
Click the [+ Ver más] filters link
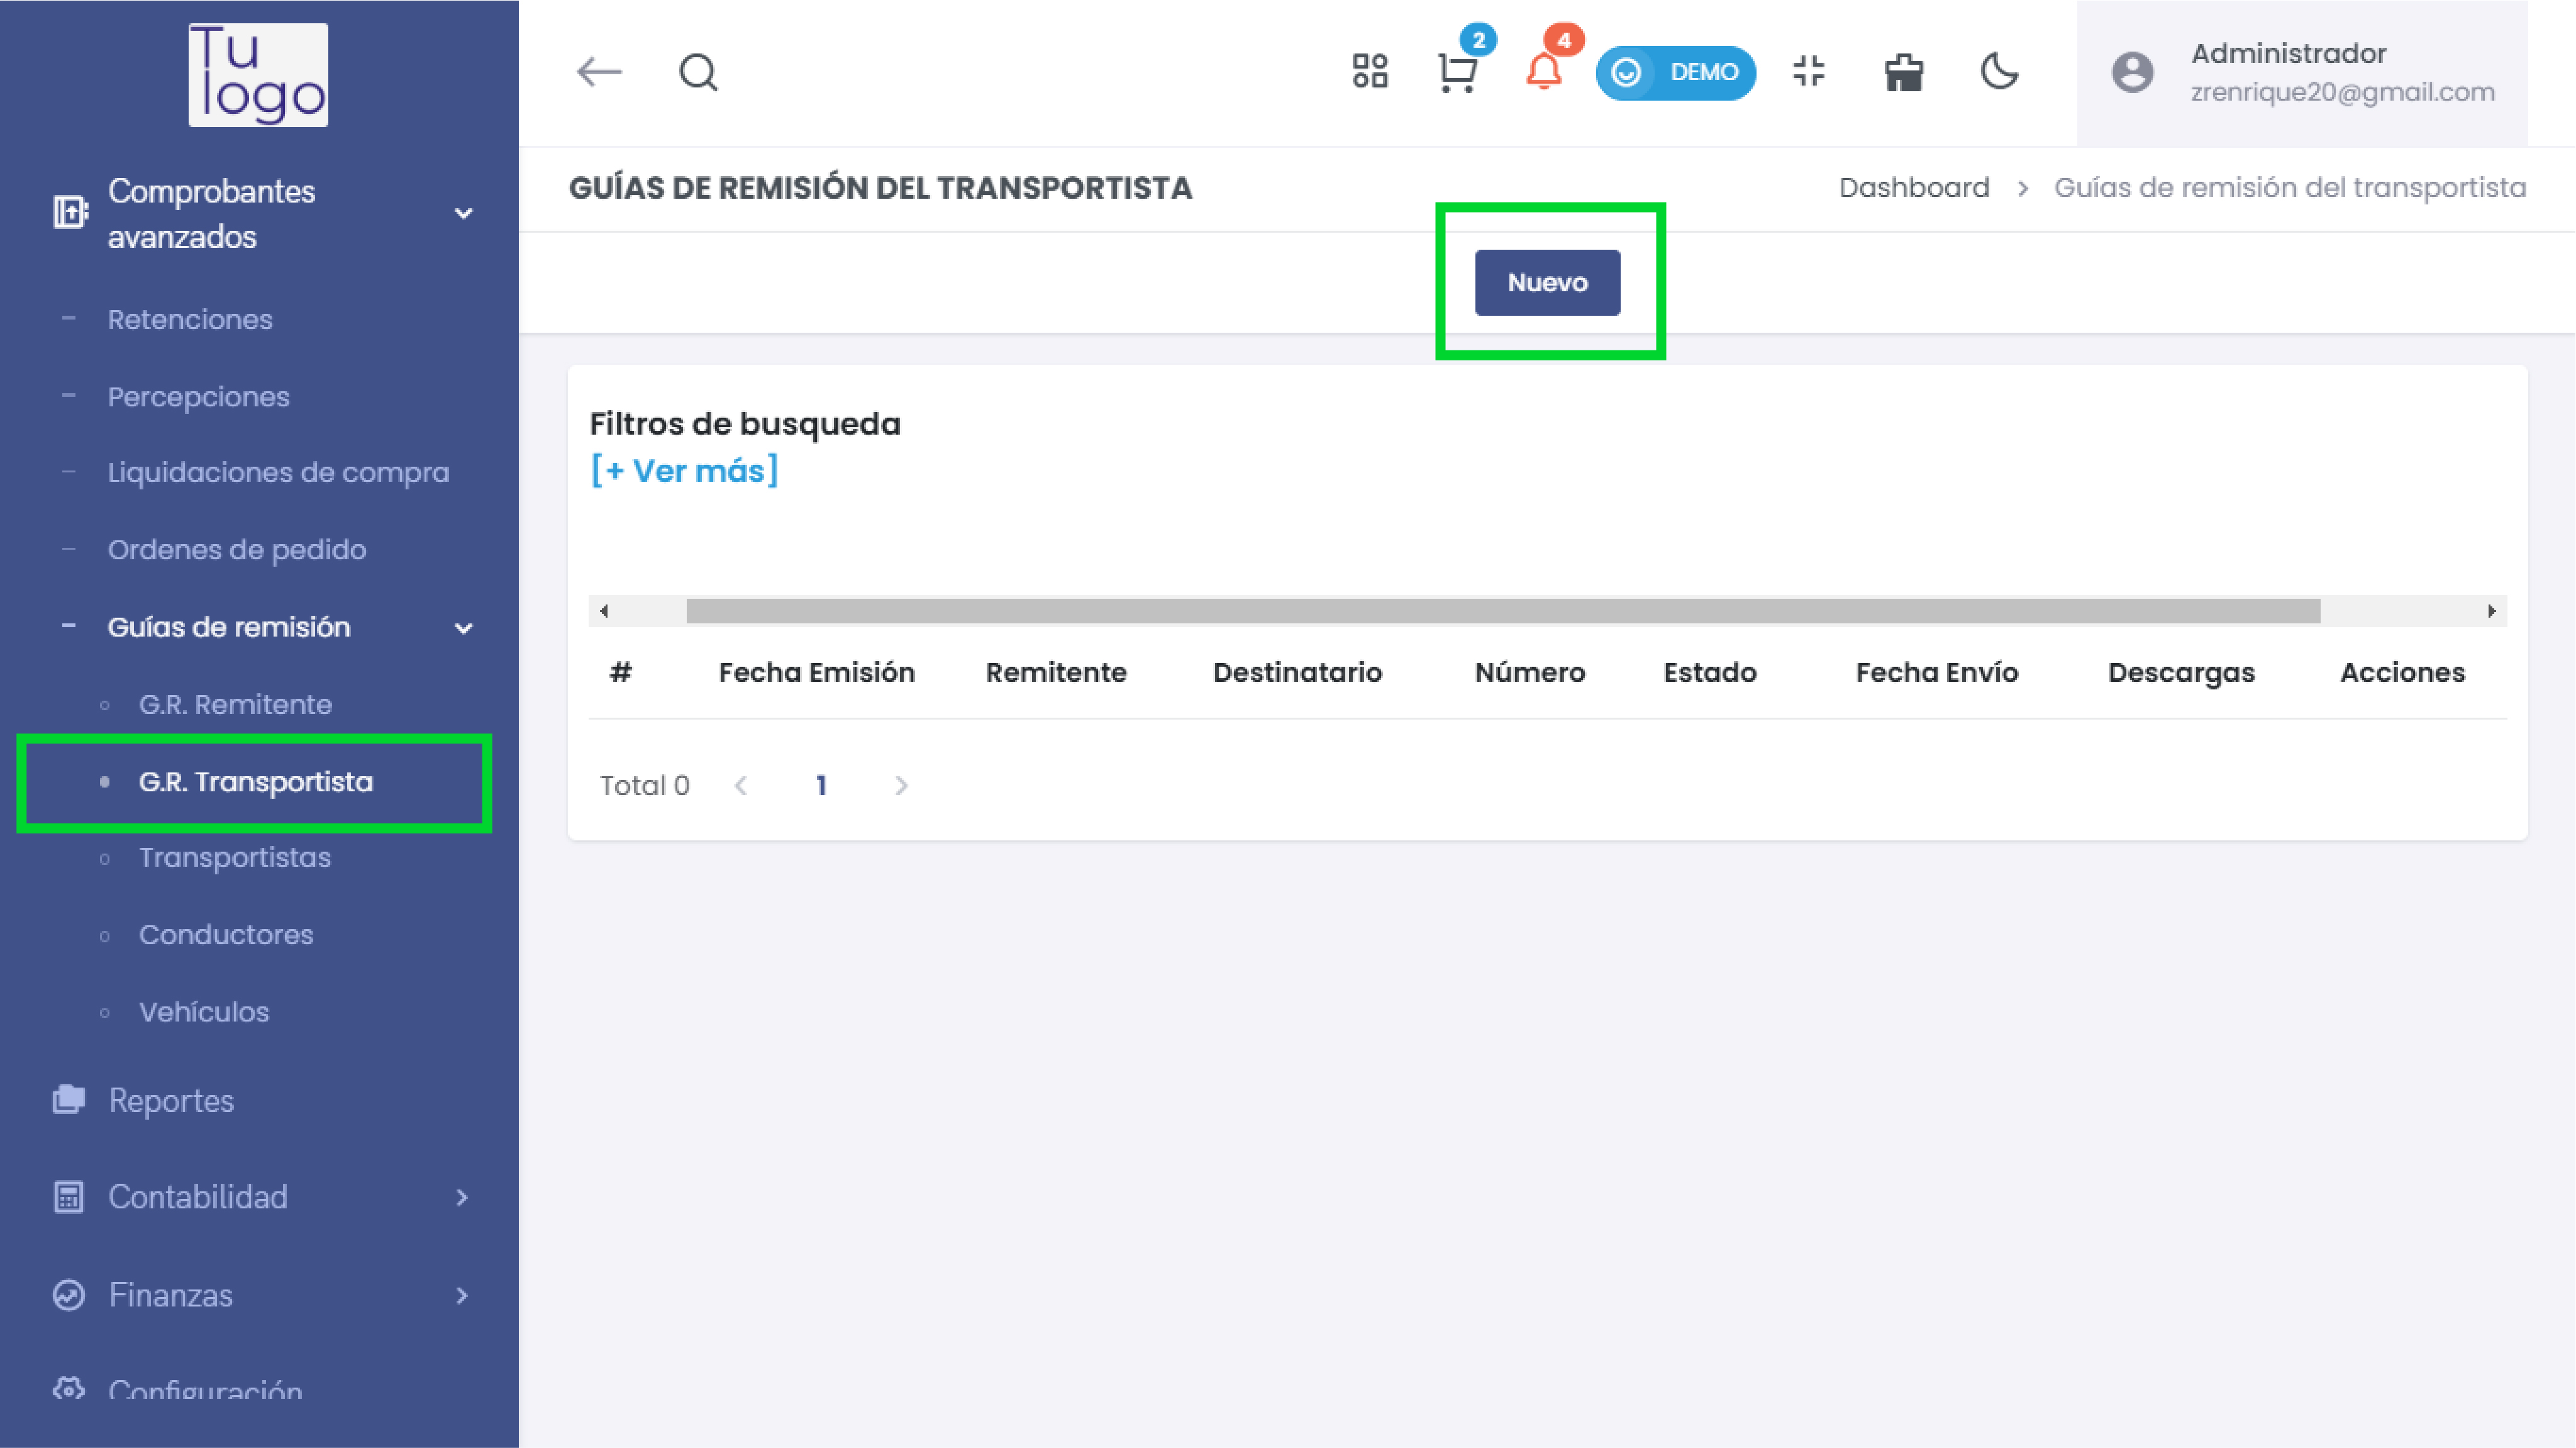pos(684,470)
